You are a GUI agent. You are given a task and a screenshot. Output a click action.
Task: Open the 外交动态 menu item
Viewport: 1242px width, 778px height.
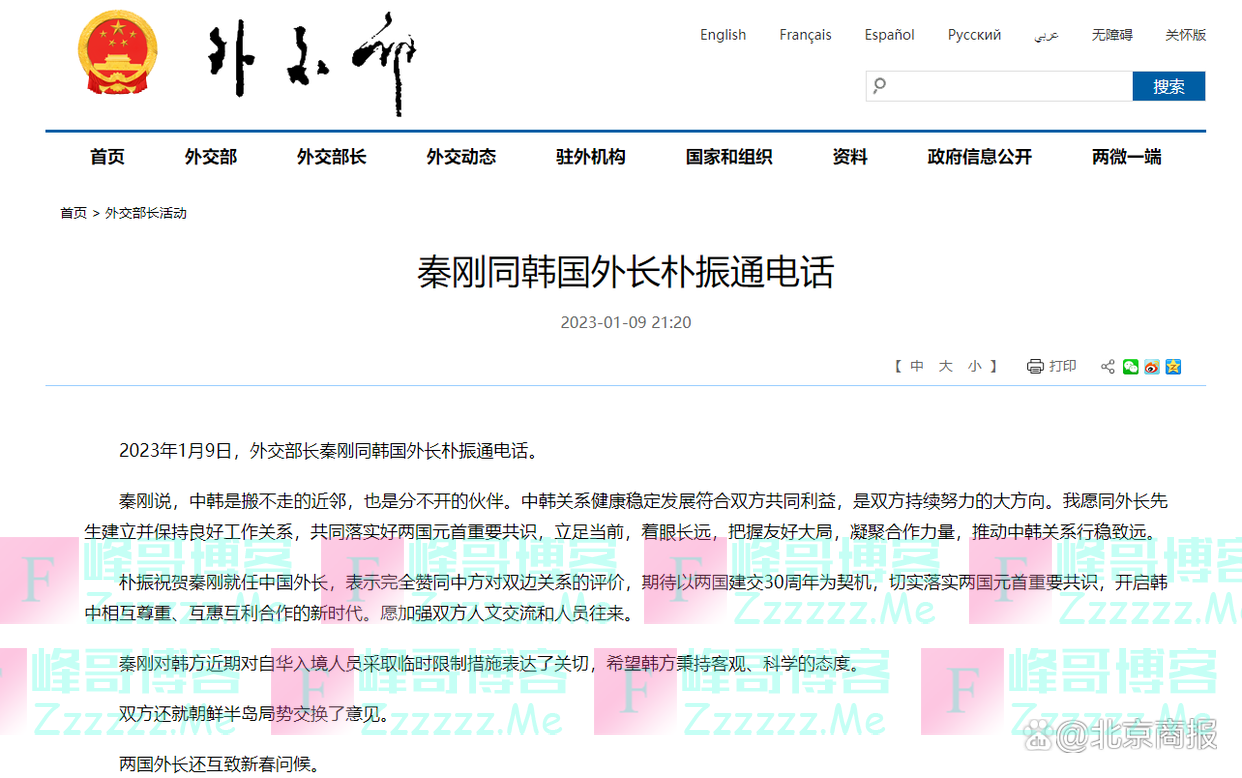pos(461,157)
